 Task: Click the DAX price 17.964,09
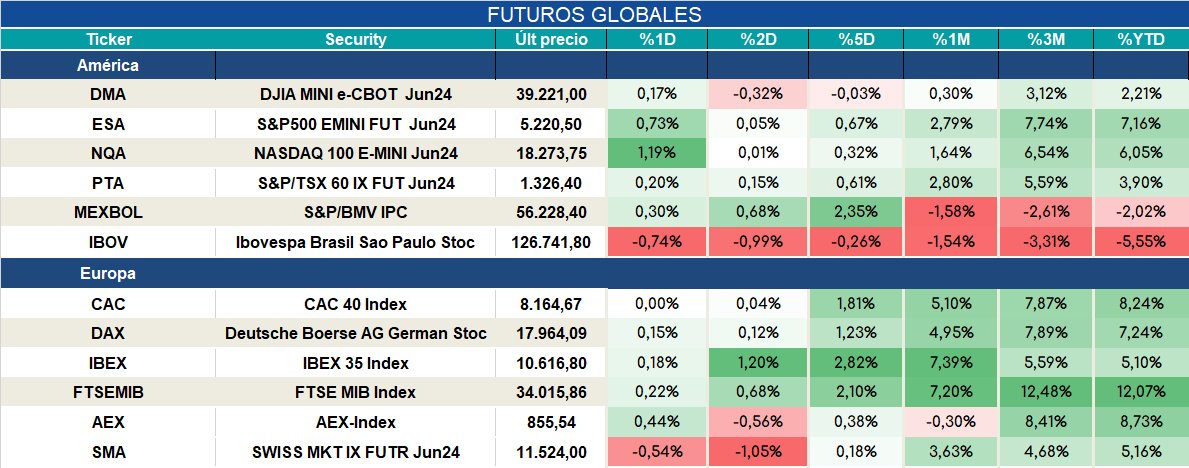551,334
